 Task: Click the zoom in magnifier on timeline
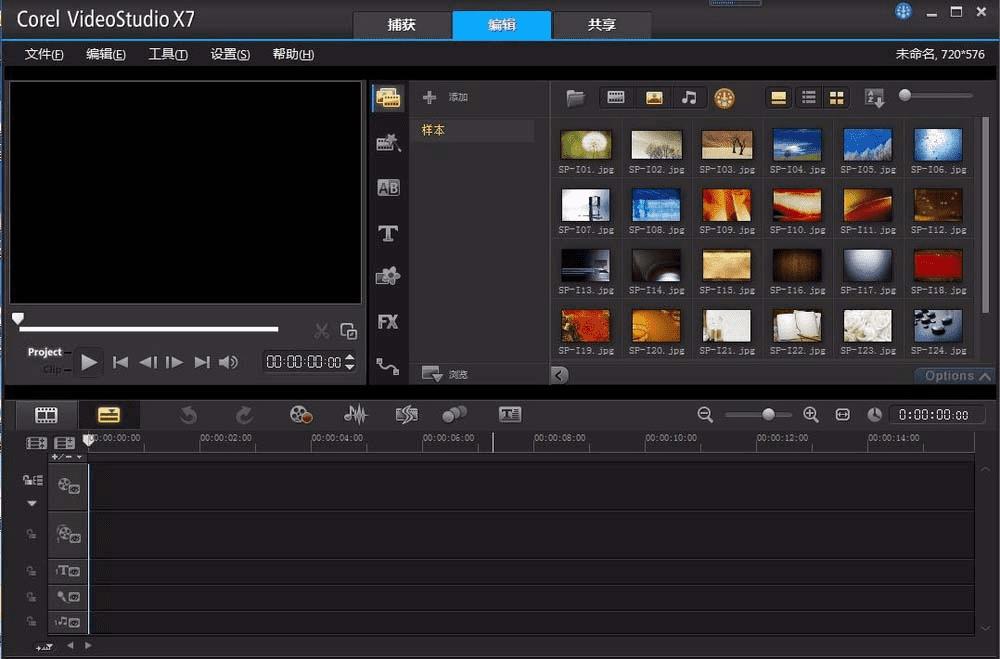[x=811, y=414]
